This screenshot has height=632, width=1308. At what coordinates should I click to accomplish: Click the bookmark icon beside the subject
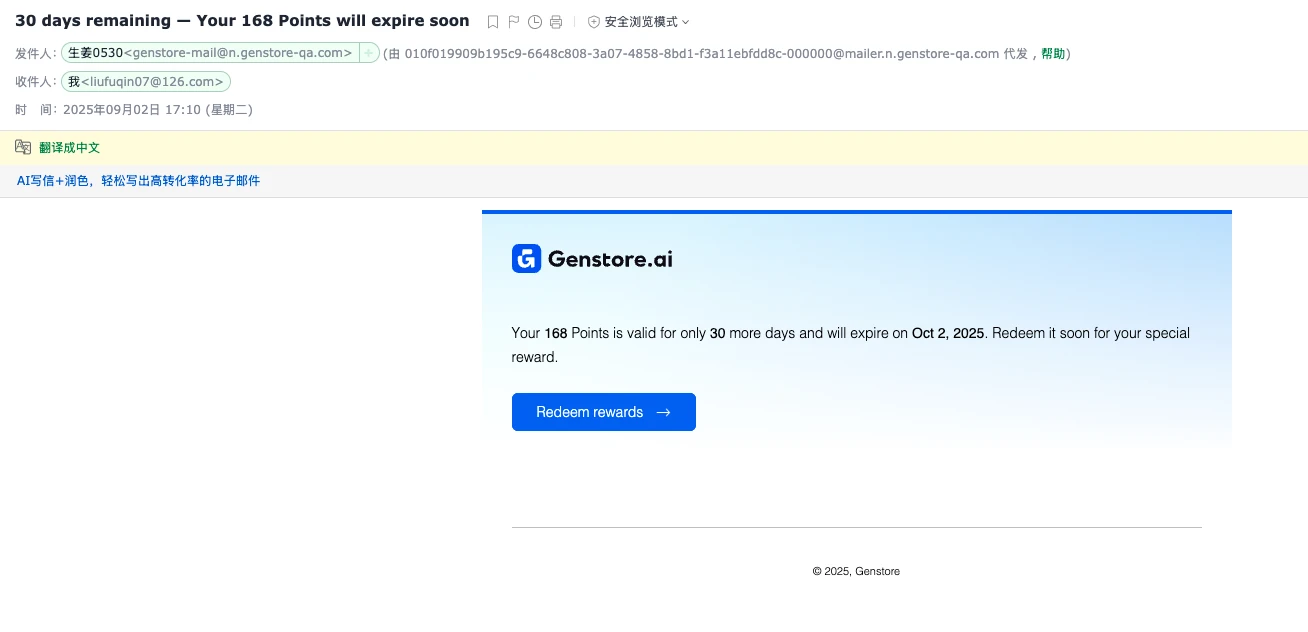coord(493,22)
